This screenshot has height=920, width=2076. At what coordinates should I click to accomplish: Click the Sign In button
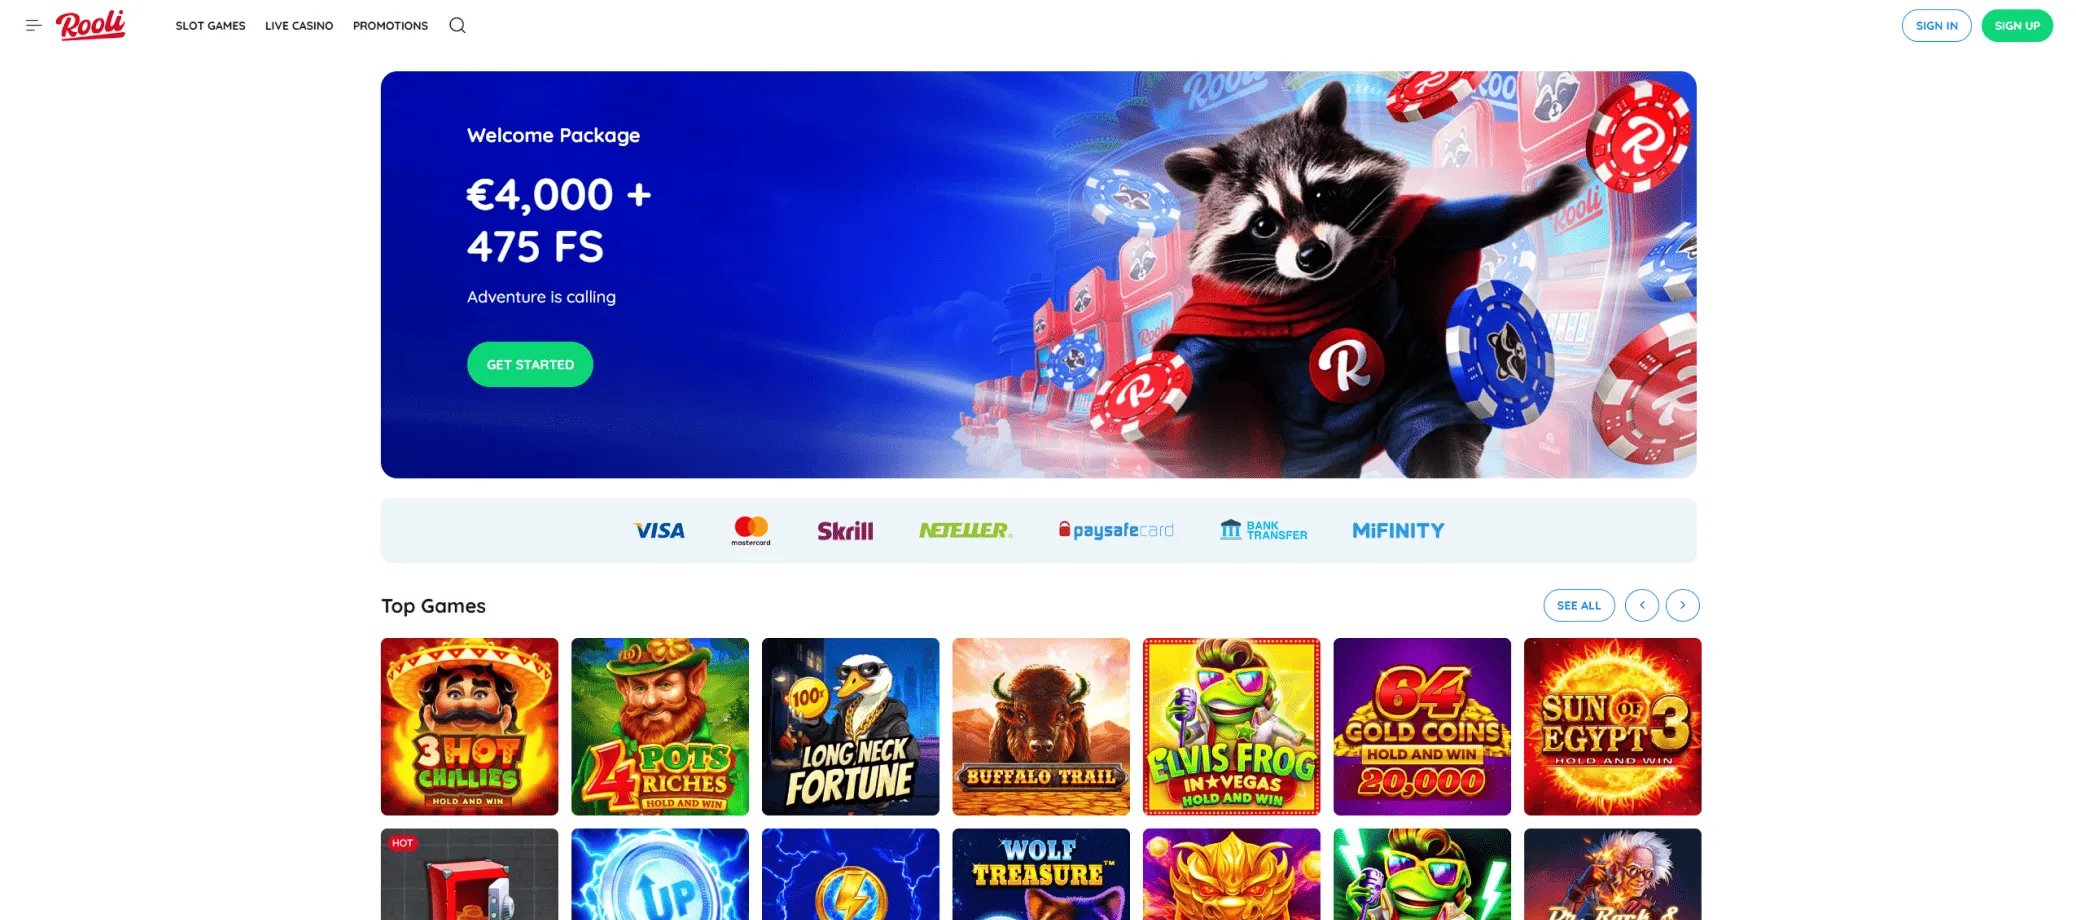pos(1936,26)
